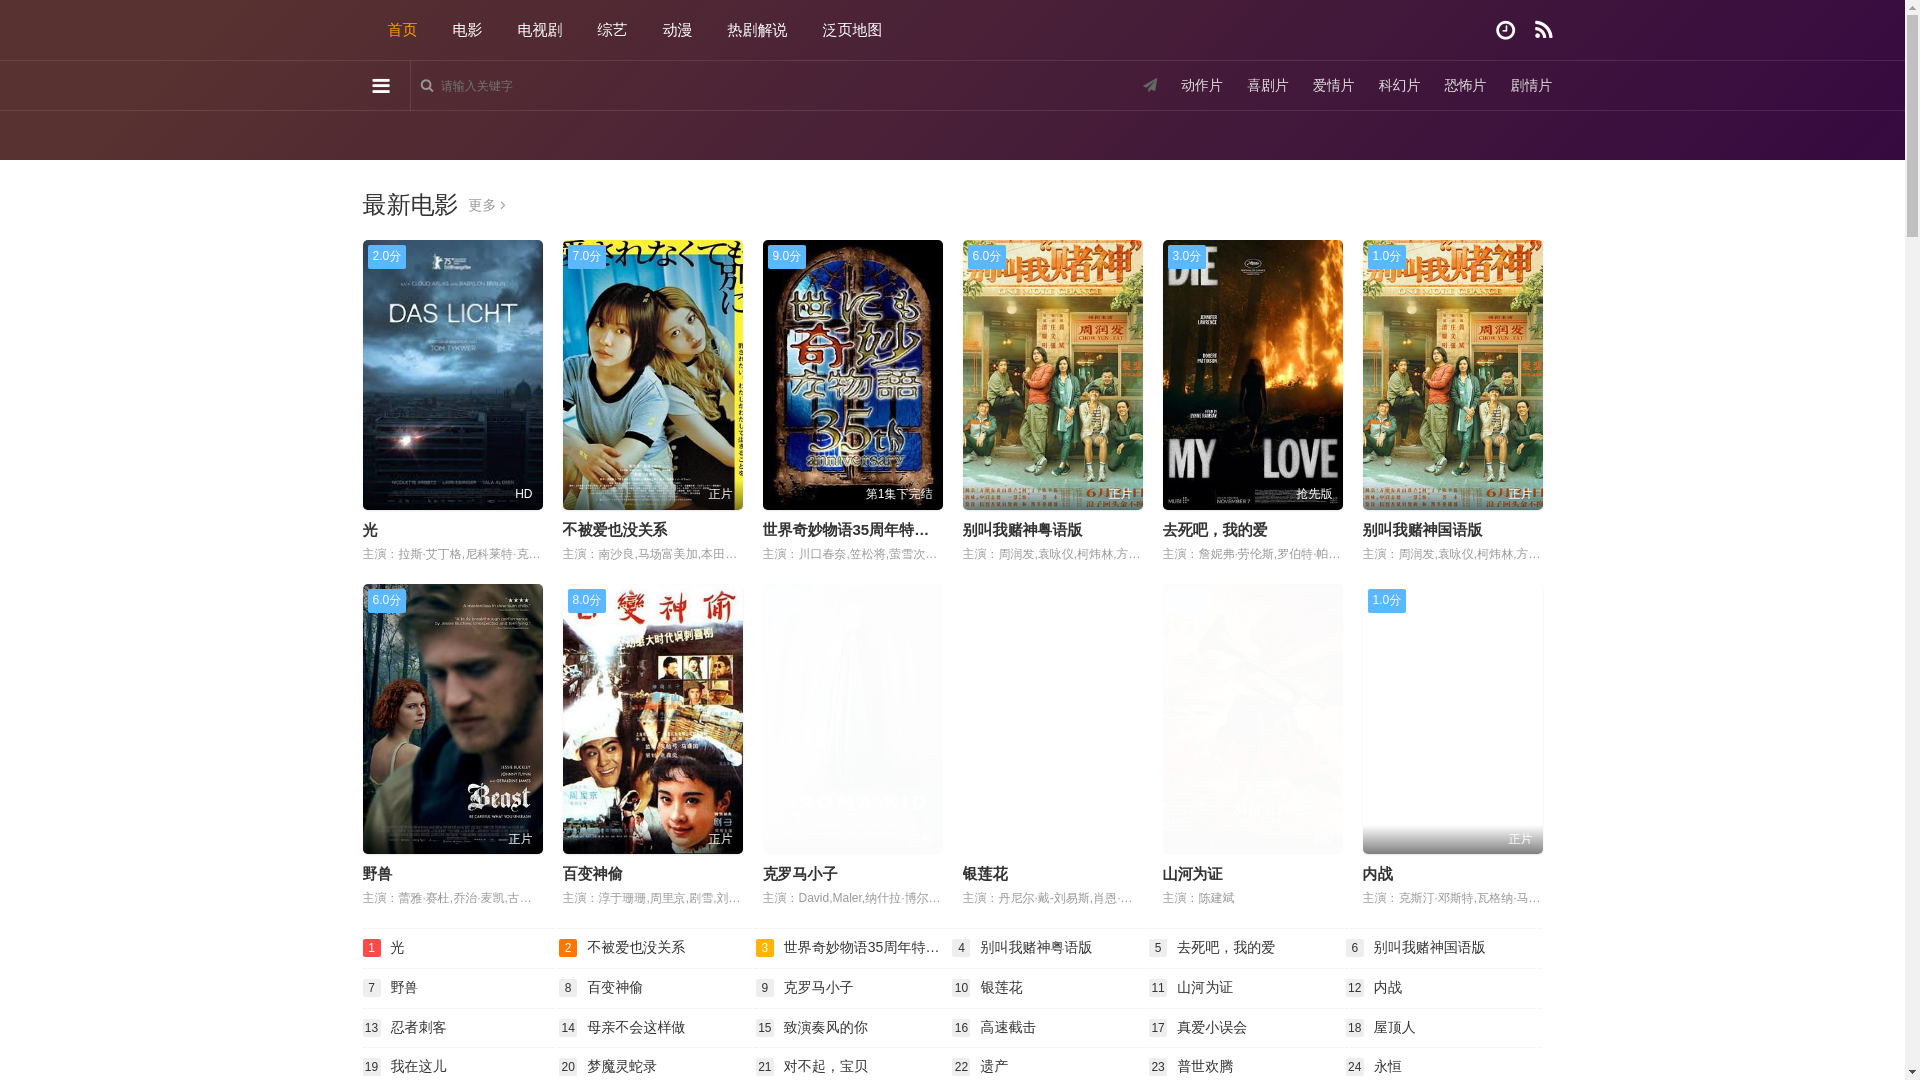Screen dimensions: 1920x1080
Task: Open the 剧情片 category link
Action: point(1531,86)
